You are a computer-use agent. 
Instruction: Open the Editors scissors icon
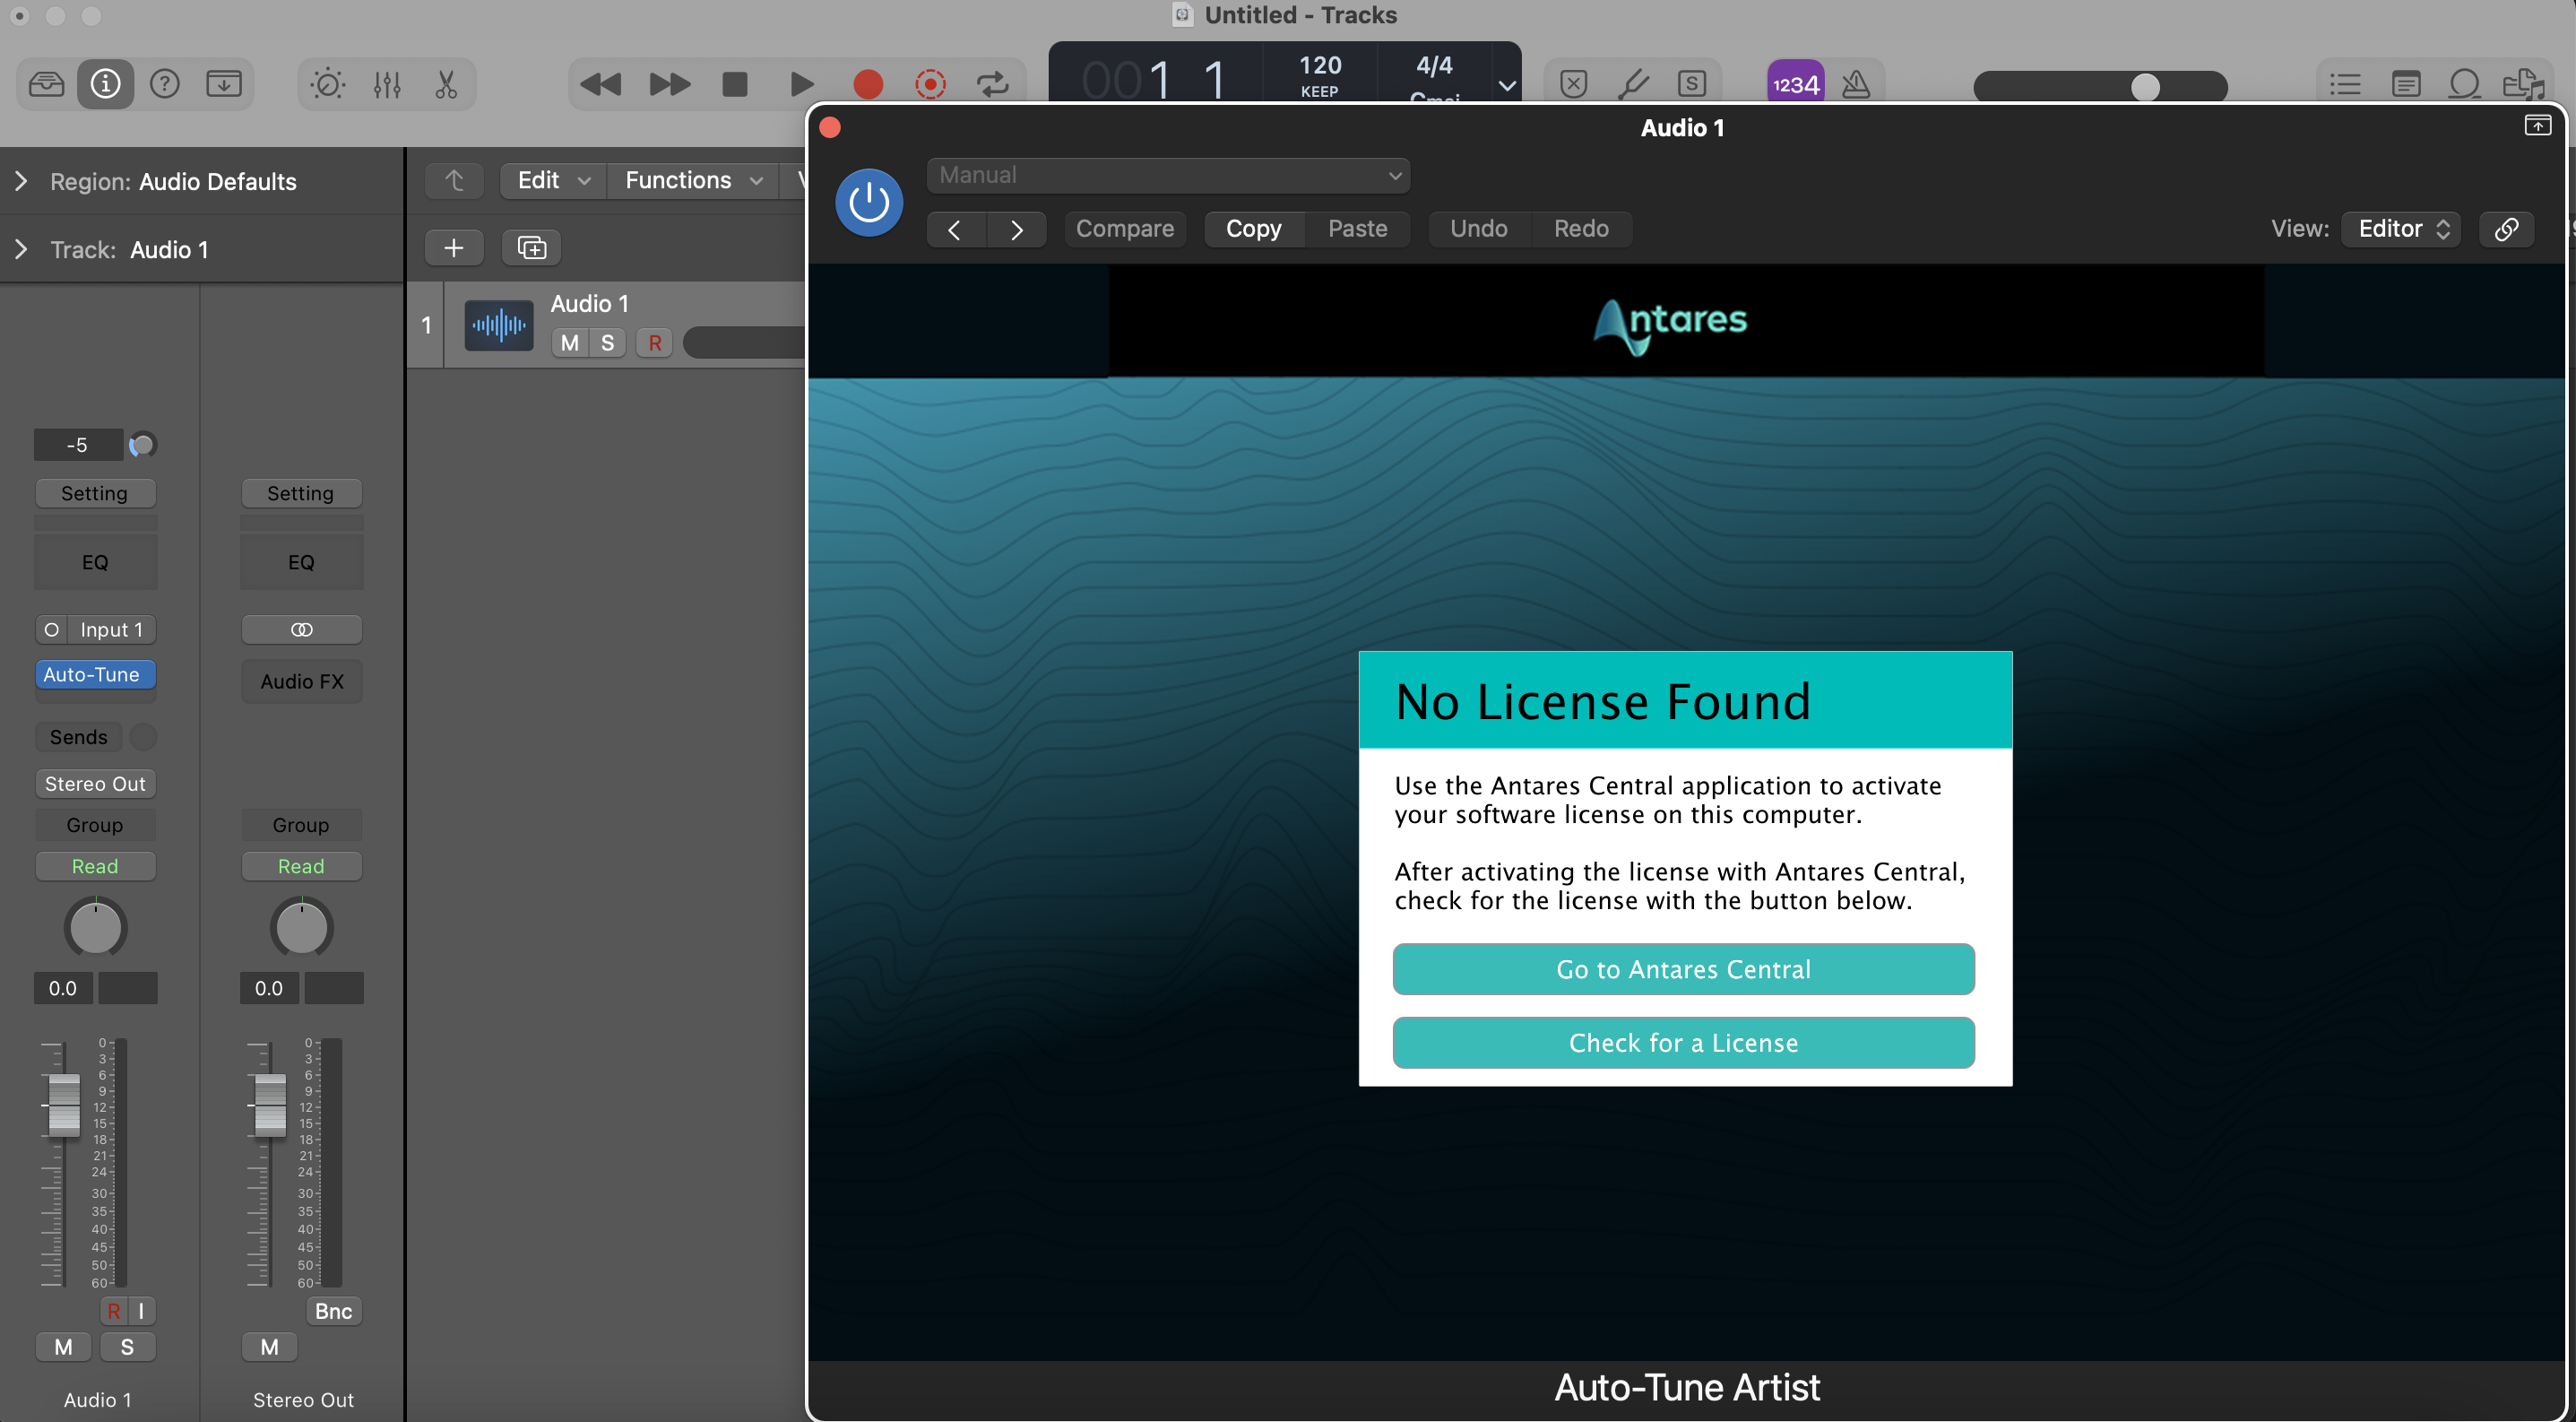pyautogui.click(x=446, y=84)
